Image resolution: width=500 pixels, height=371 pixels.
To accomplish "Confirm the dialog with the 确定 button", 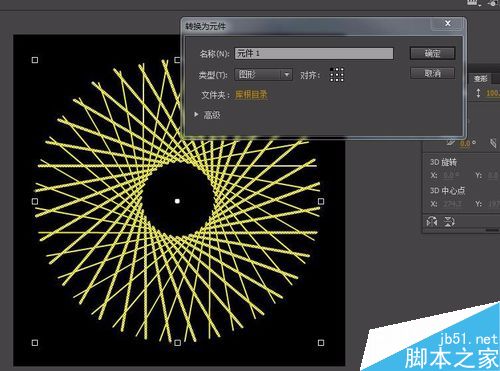I will 432,53.
